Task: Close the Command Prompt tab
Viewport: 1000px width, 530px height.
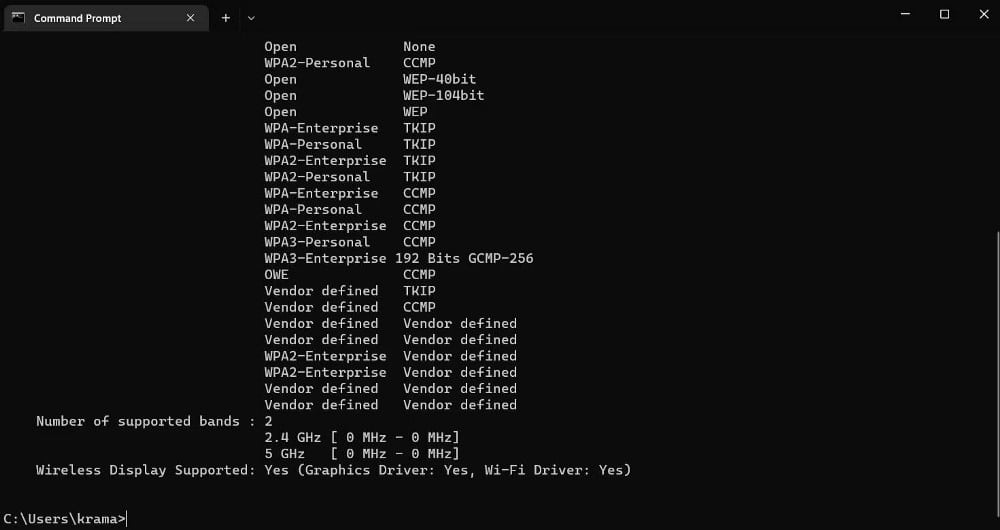Action: point(190,18)
